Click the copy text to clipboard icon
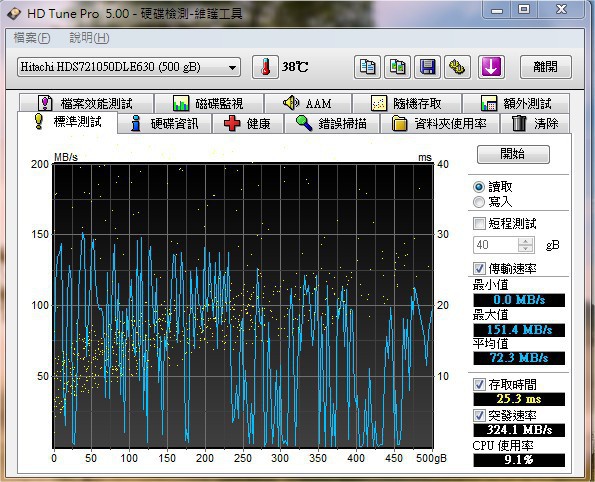Viewport: 595px width, 482px height. [x=367, y=67]
